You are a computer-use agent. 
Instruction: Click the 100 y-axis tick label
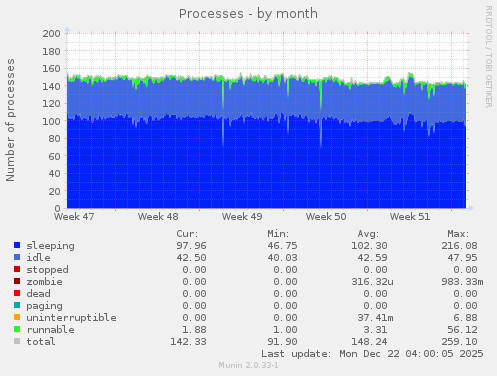click(x=51, y=121)
